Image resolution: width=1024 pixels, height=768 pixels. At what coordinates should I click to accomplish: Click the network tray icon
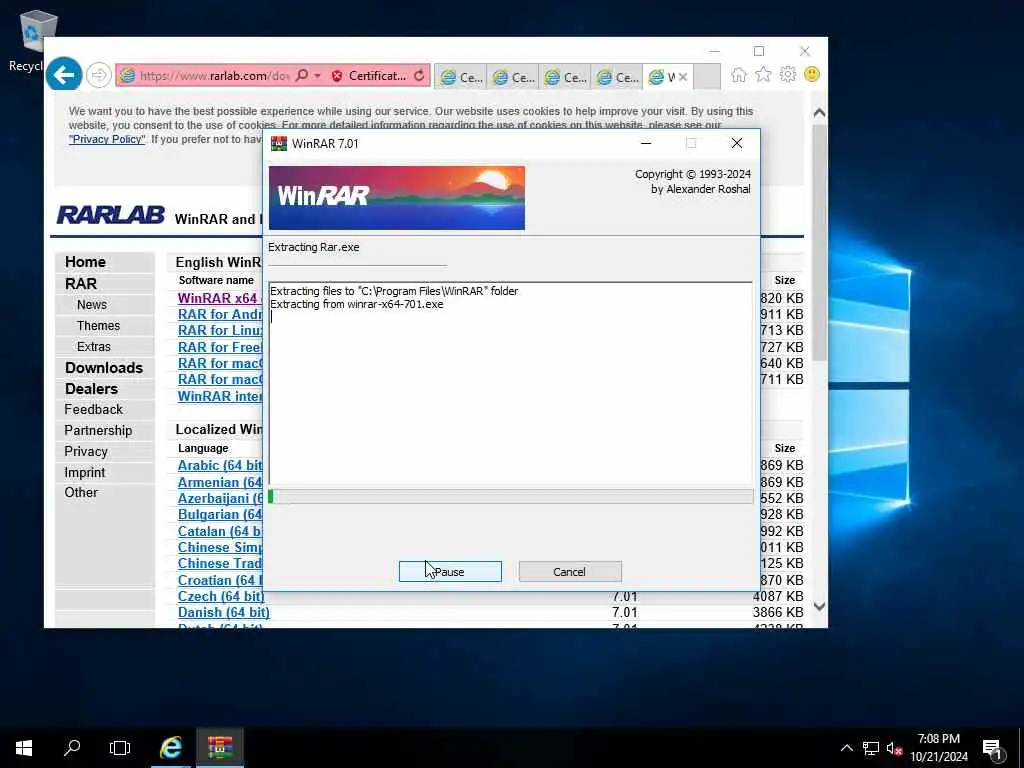coord(871,748)
